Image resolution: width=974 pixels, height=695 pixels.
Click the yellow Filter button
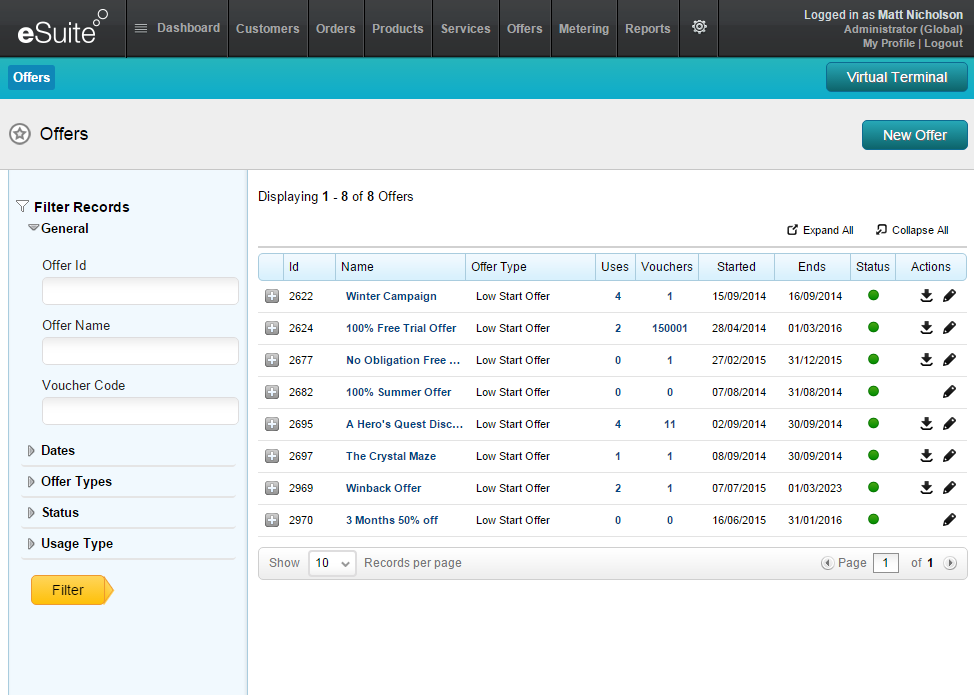(x=68, y=590)
